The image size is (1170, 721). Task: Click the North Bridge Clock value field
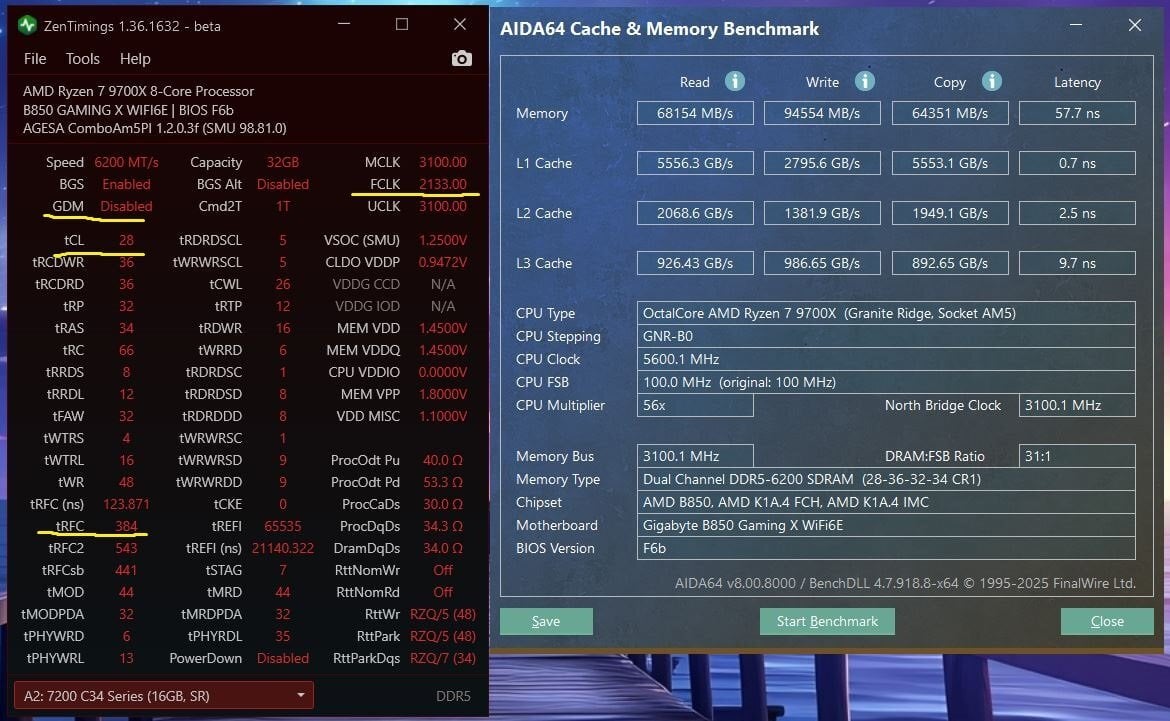(1077, 405)
